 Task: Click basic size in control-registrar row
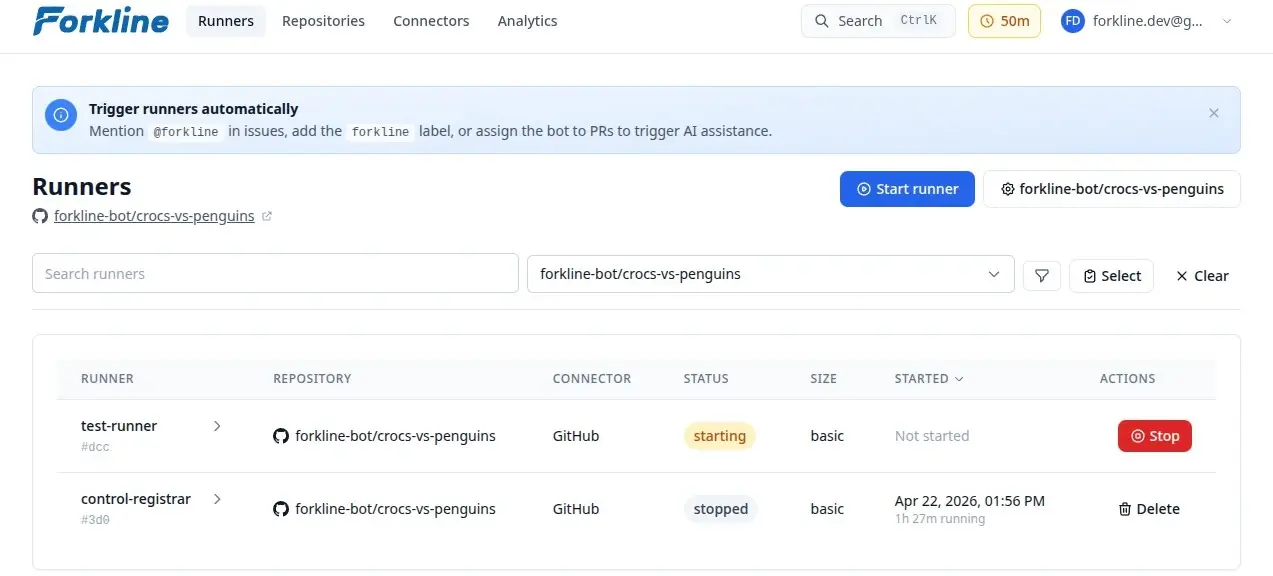pyautogui.click(x=827, y=509)
